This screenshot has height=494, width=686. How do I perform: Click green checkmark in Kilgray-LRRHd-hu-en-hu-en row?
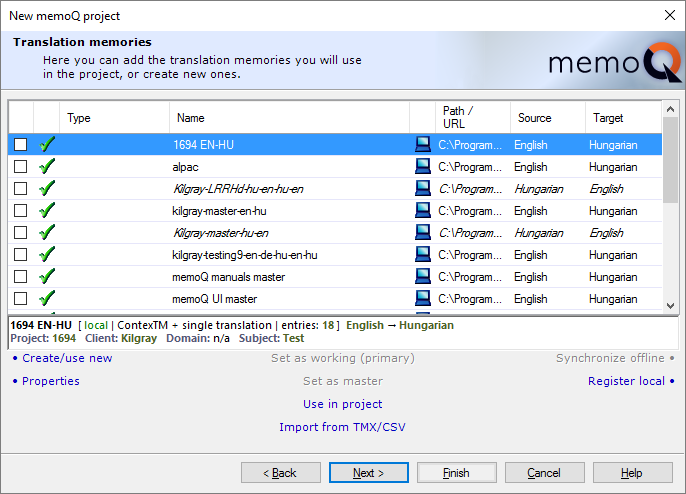click(47, 188)
